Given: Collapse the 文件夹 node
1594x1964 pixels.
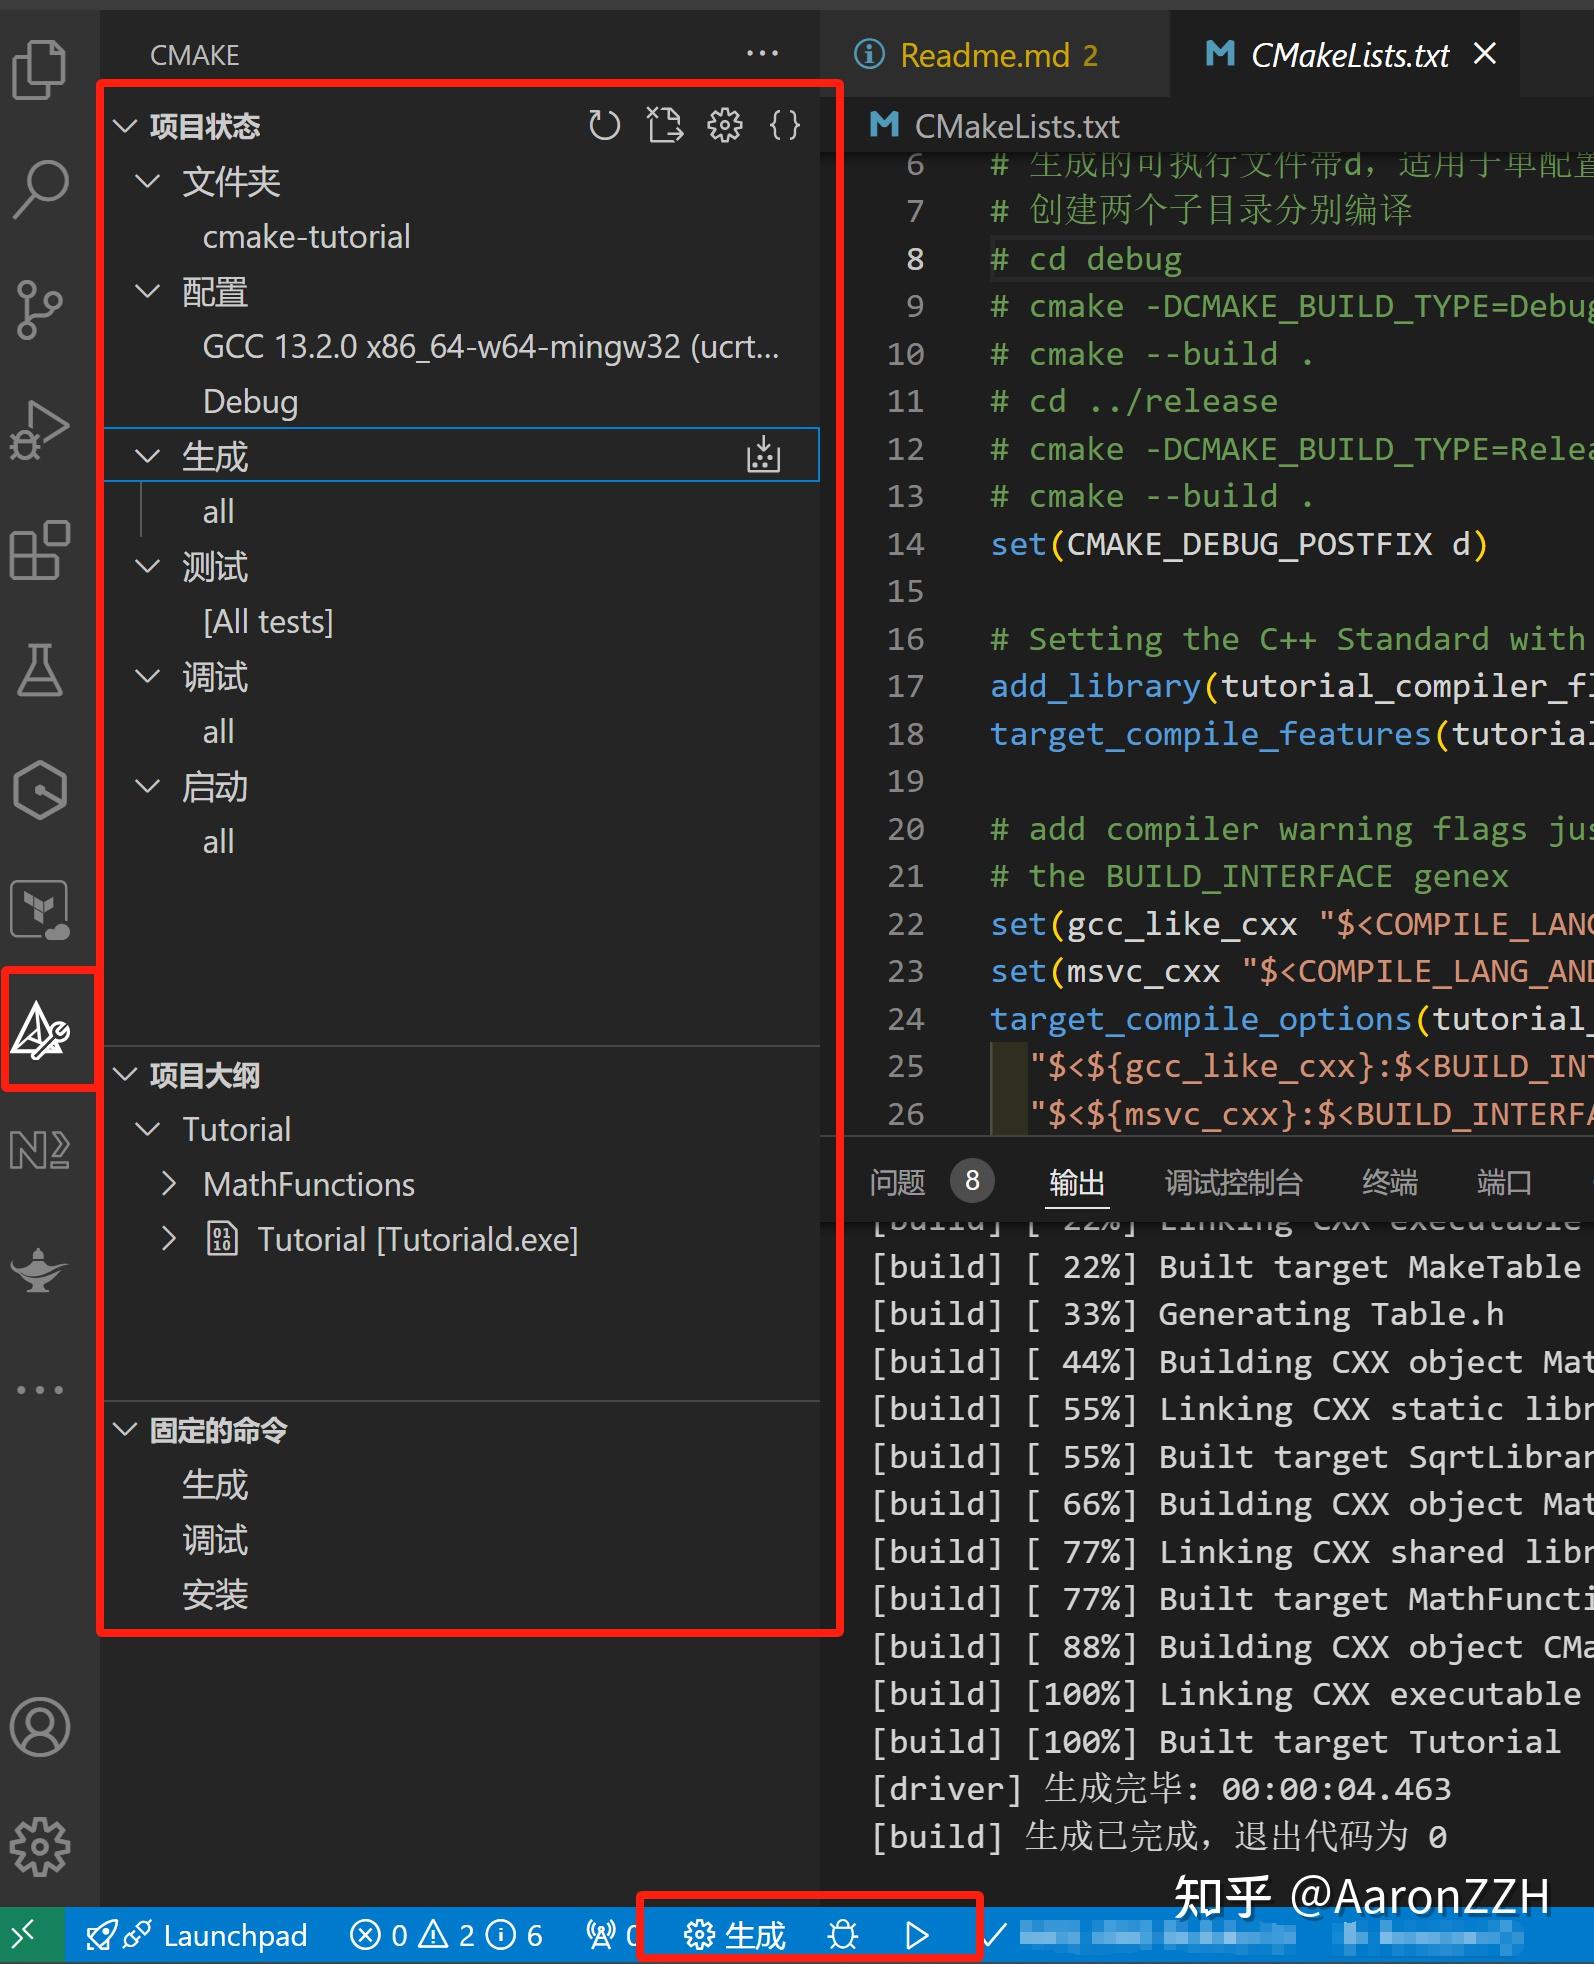Looking at the screenshot, I should click(x=147, y=181).
